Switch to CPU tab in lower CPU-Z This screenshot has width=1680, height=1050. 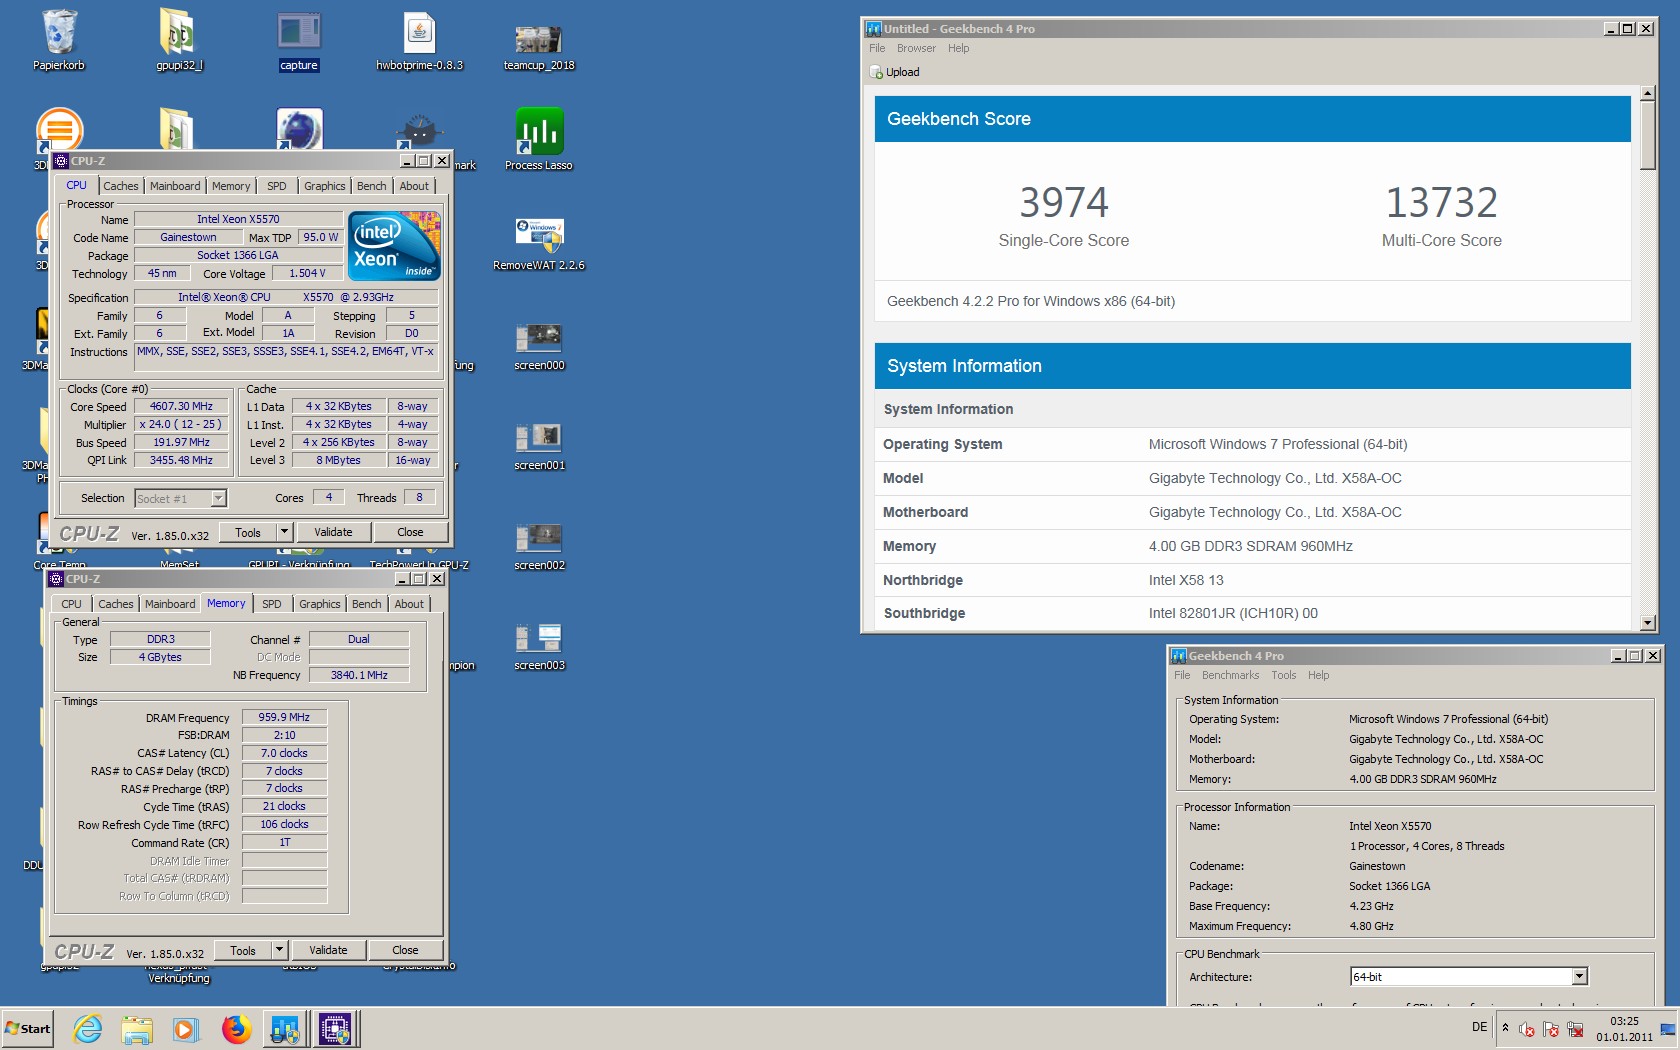pyautogui.click(x=71, y=604)
